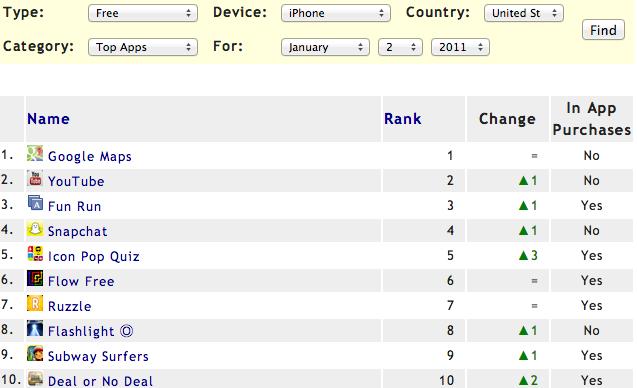Click the Ruzzle app icon
The width and height of the screenshot is (637, 388).
[35, 303]
